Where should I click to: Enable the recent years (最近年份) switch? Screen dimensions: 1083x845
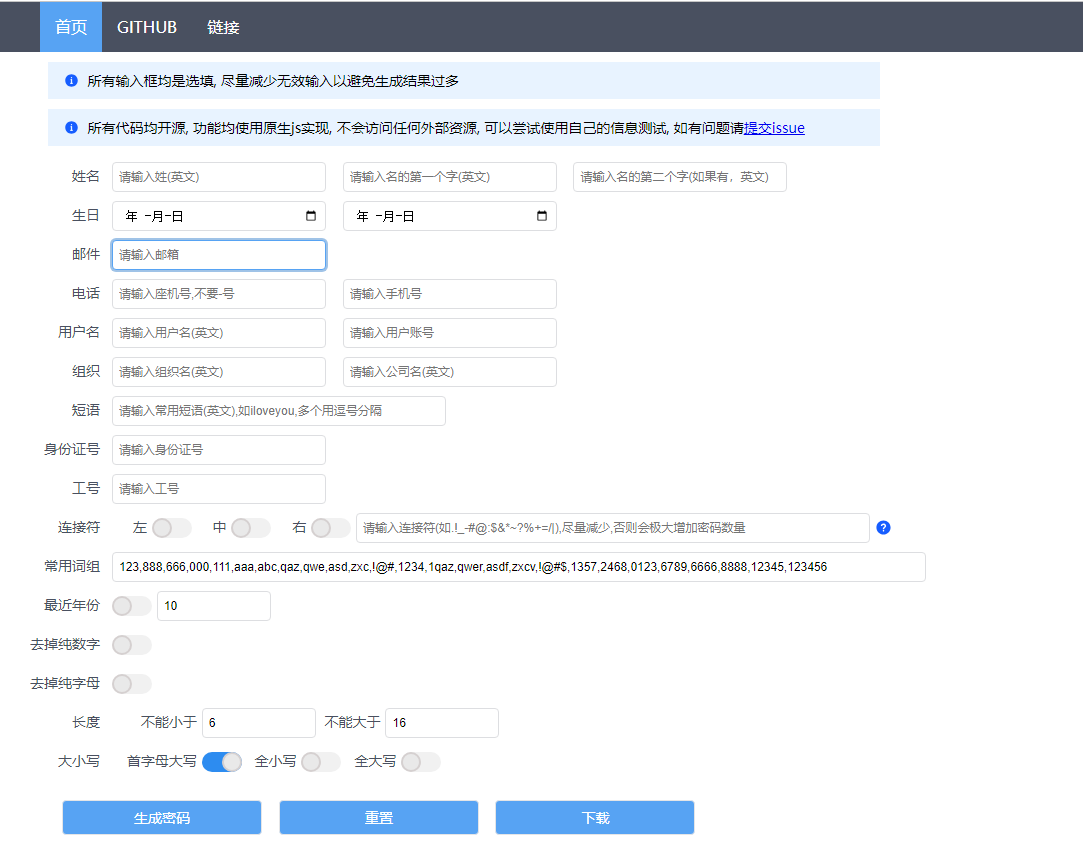click(132, 606)
